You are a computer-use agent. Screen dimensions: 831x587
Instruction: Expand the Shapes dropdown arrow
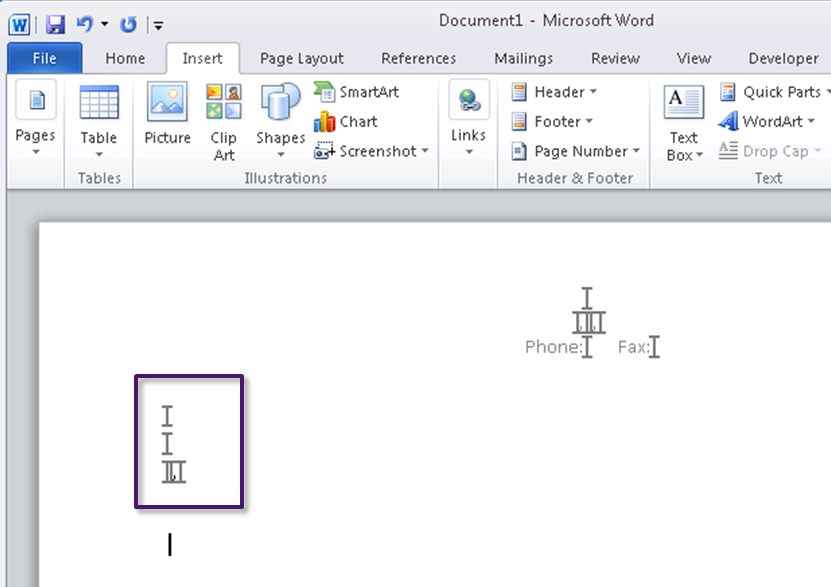point(280,155)
